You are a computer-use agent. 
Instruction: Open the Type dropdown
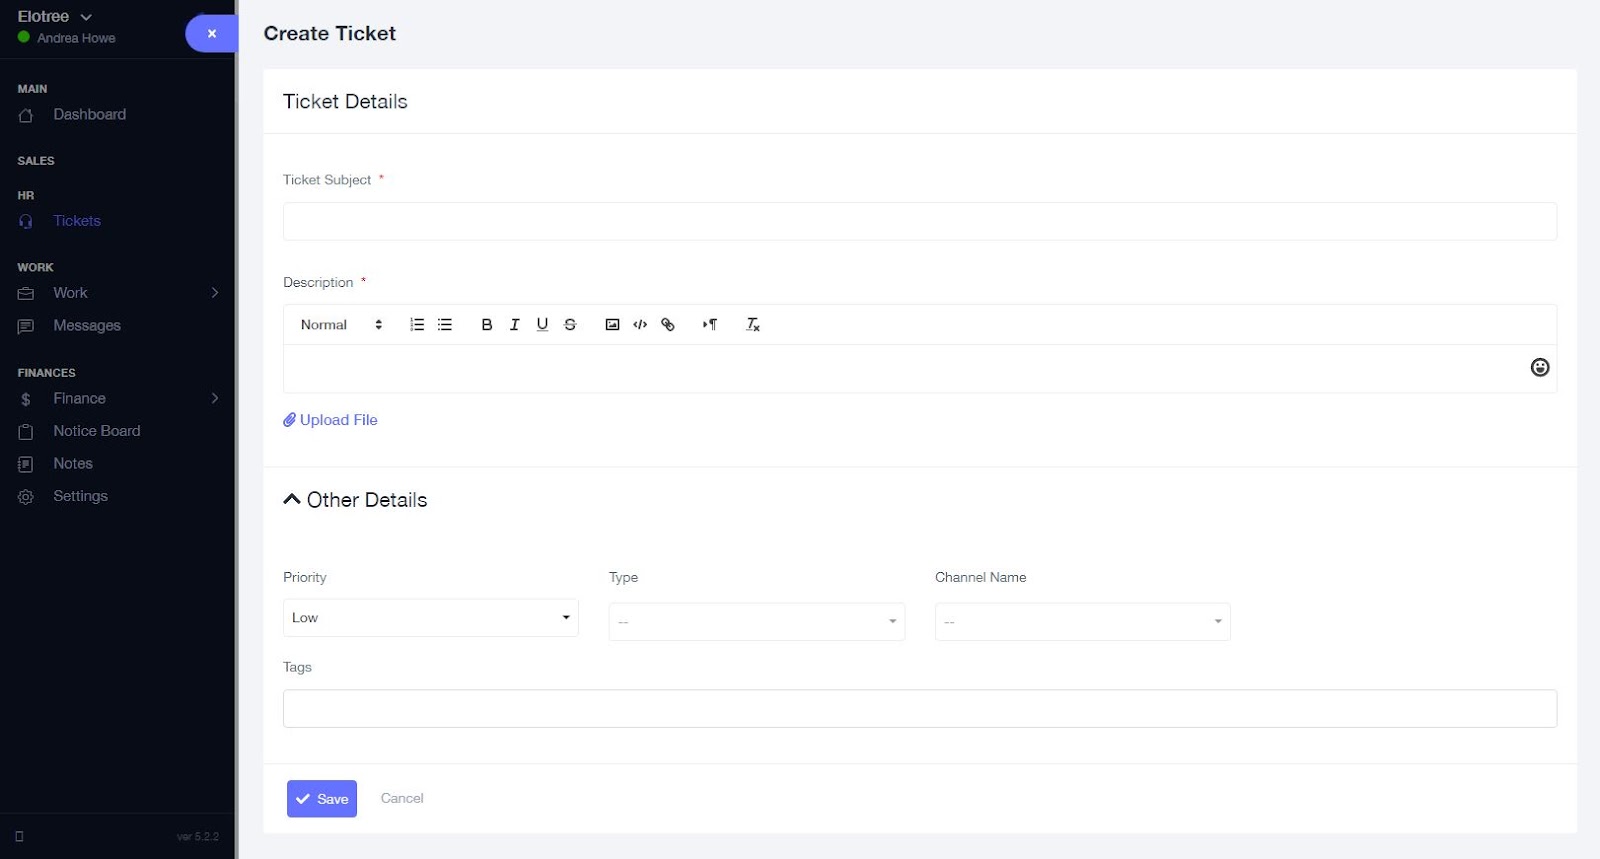pyautogui.click(x=757, y=622)
